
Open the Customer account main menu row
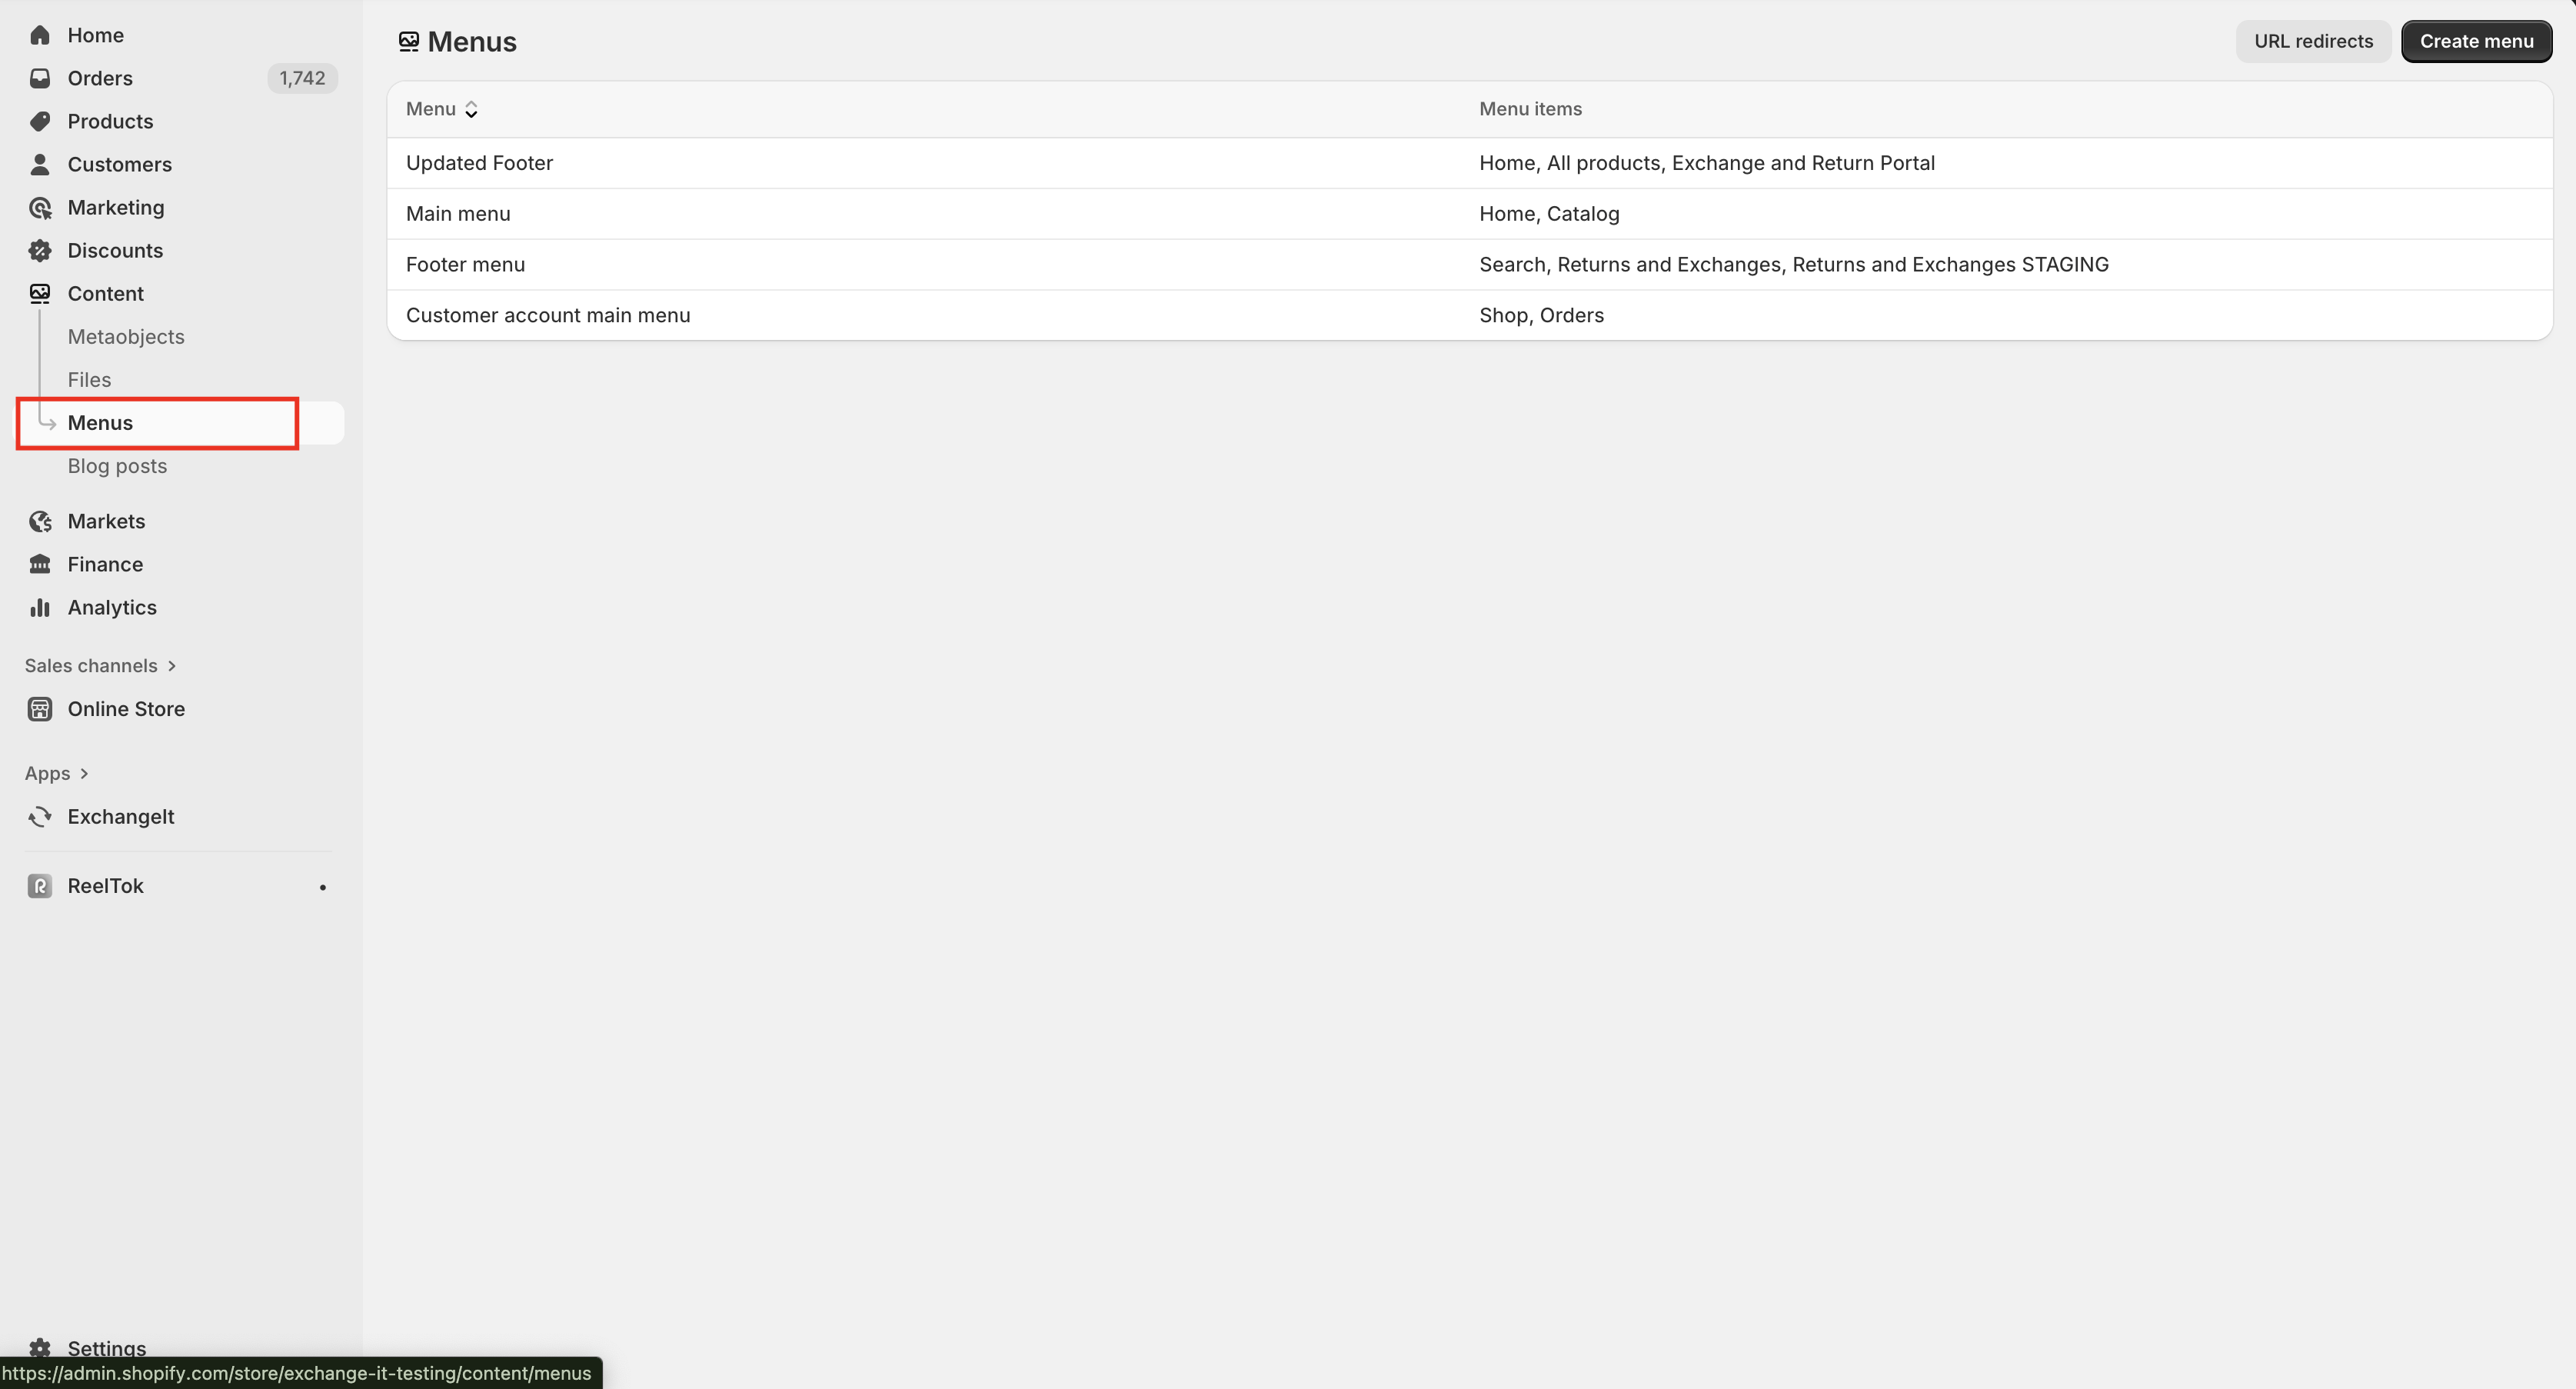pos(547,315)
